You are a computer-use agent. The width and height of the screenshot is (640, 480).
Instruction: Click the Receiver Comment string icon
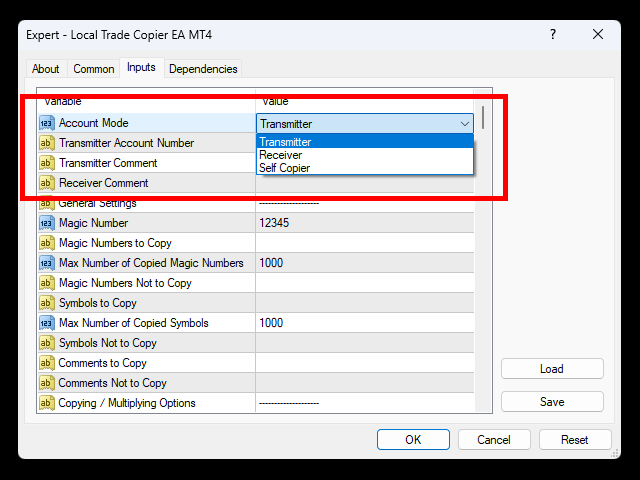pyautogui.click(x=47, y=183)
